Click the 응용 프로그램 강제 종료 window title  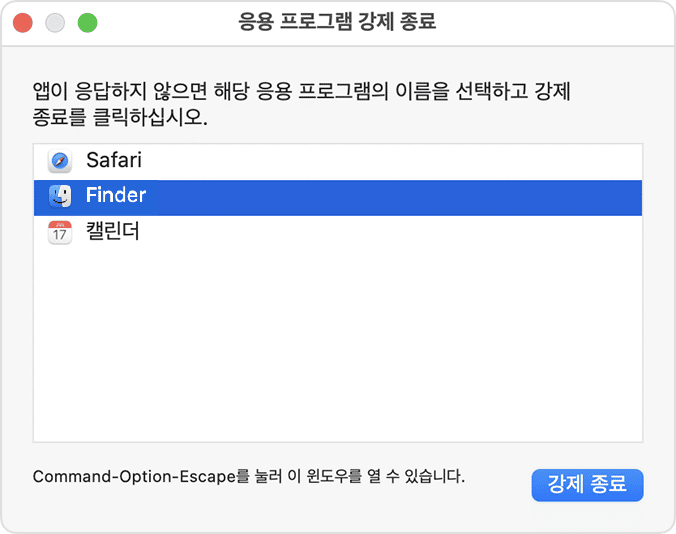pyautogui.click(x=338, y=21)
